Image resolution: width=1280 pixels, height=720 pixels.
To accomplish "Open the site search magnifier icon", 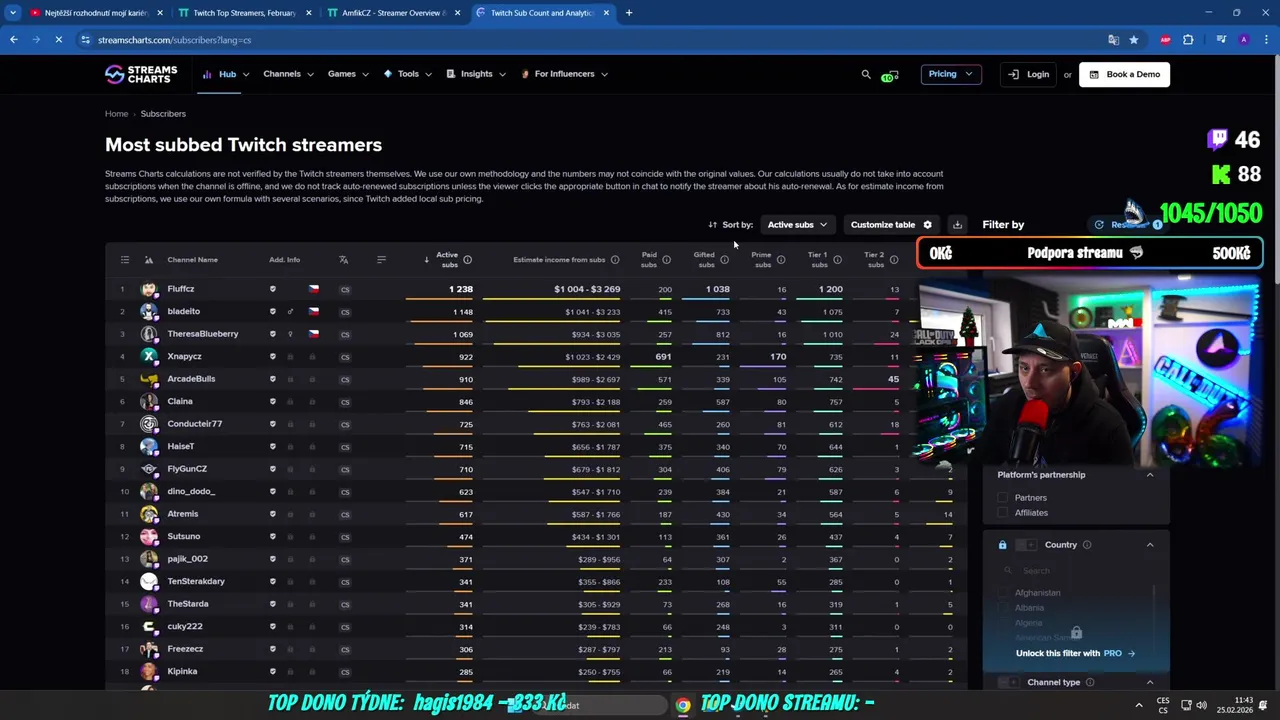I will pos(866,74).
